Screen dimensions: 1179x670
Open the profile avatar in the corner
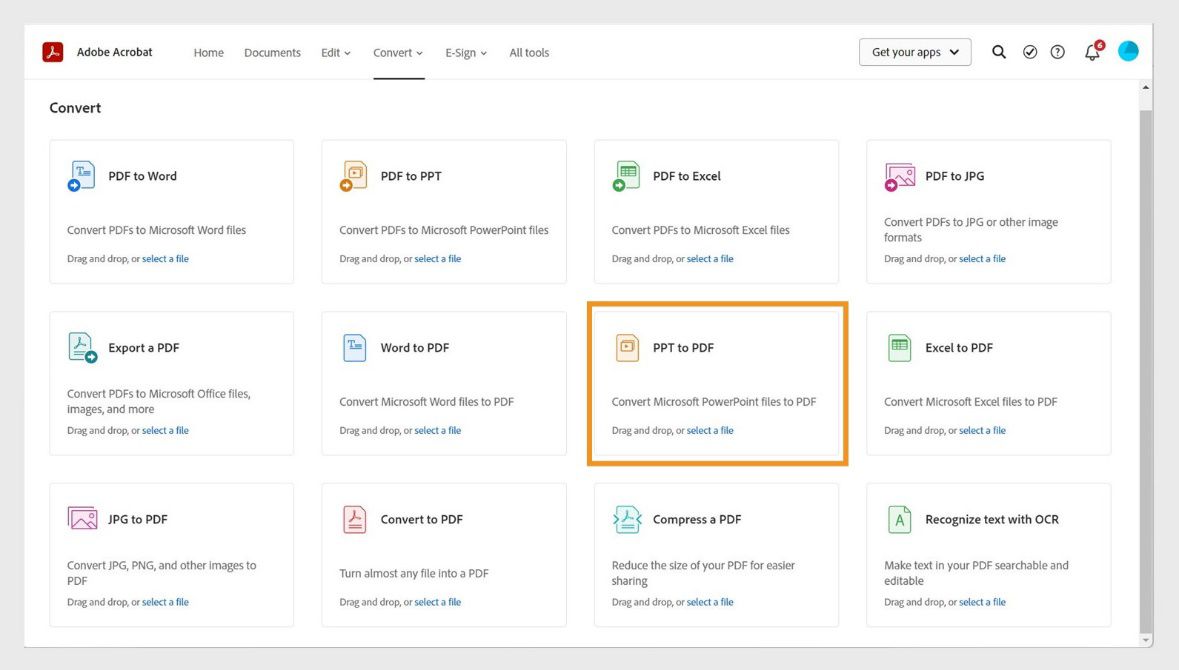click(x=1128, y=50)
